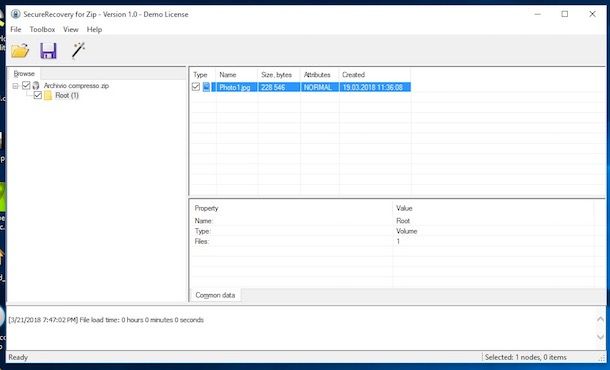Click the SecureRecovery app icon in title bar

[x=16, y=14]
